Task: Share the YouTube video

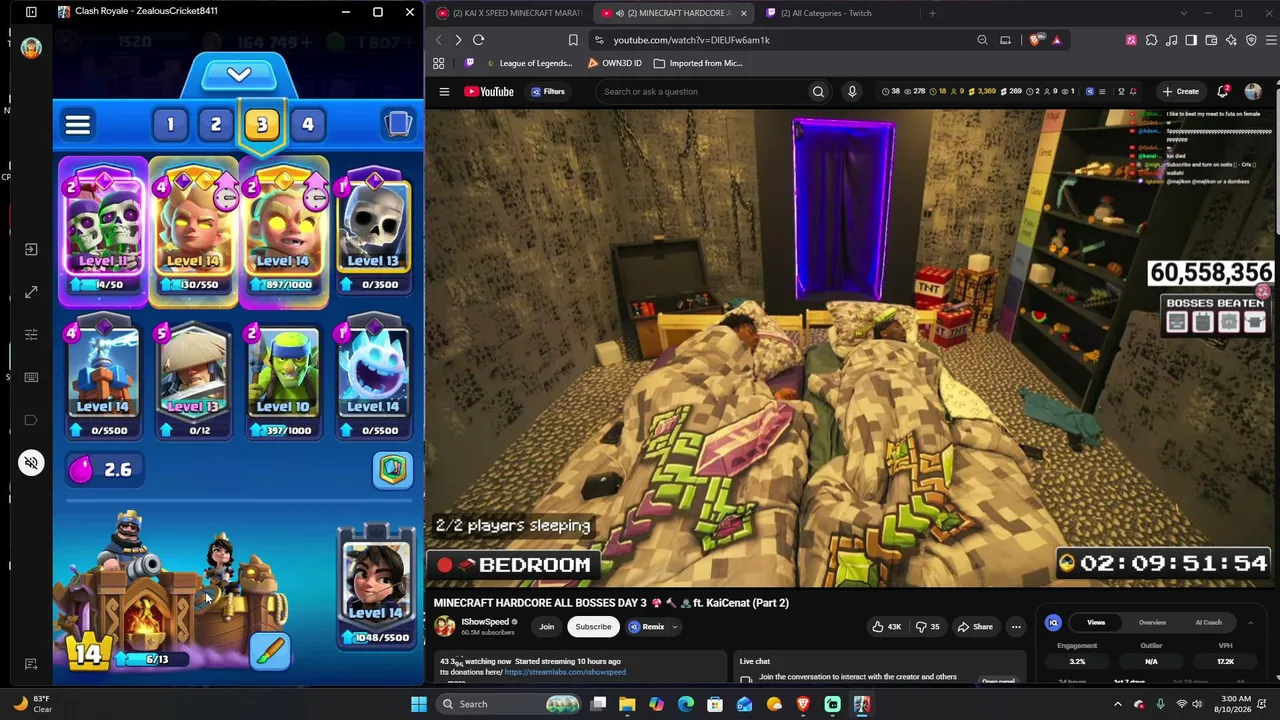Action: coord(975,627)
